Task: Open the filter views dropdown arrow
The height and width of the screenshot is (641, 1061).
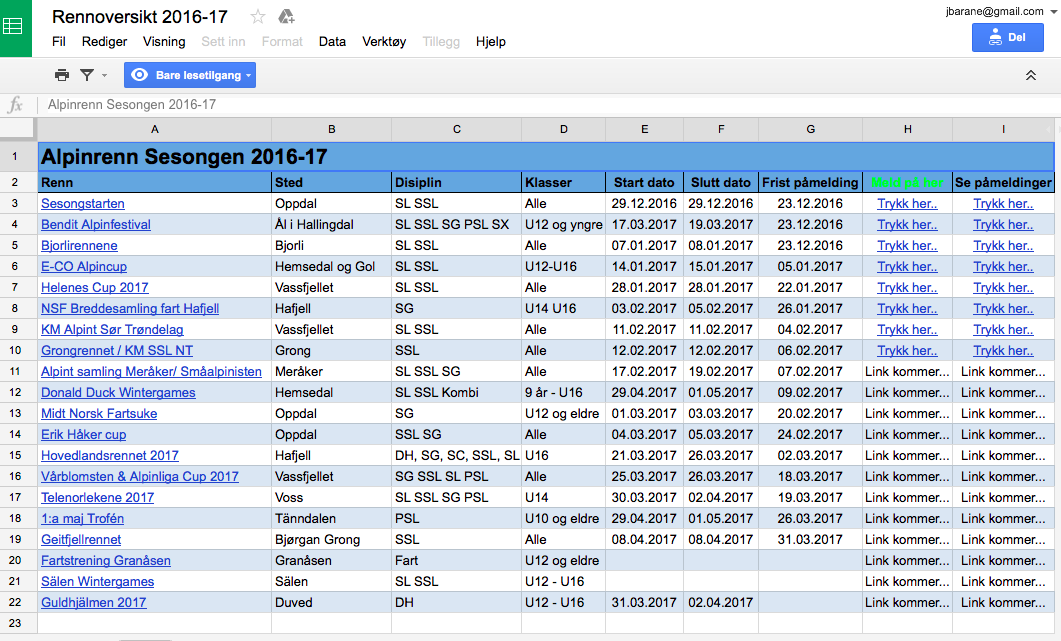Action: click(104, 75)
